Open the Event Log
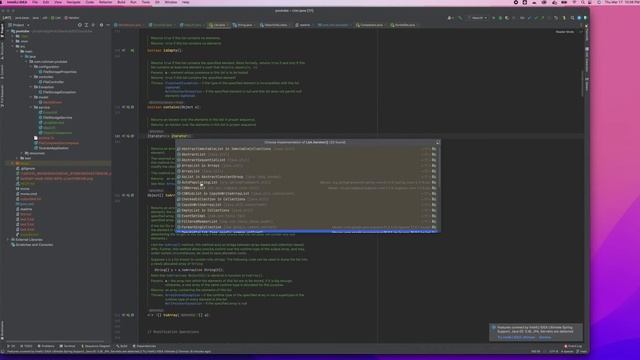The width and height of the screenshot is (640, 360). pyautogui.click(x=573, y=346)
